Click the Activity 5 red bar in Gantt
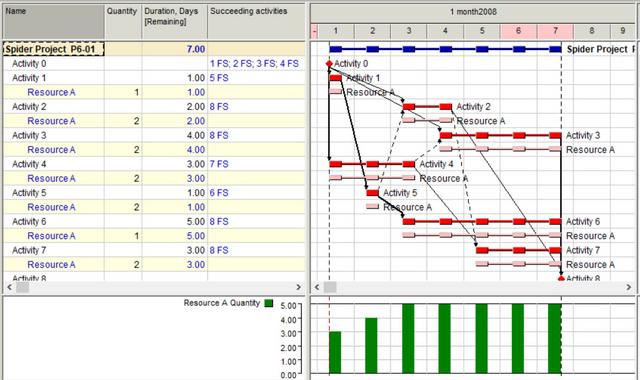Screen dimensions: 640x380 pos(373,193)
